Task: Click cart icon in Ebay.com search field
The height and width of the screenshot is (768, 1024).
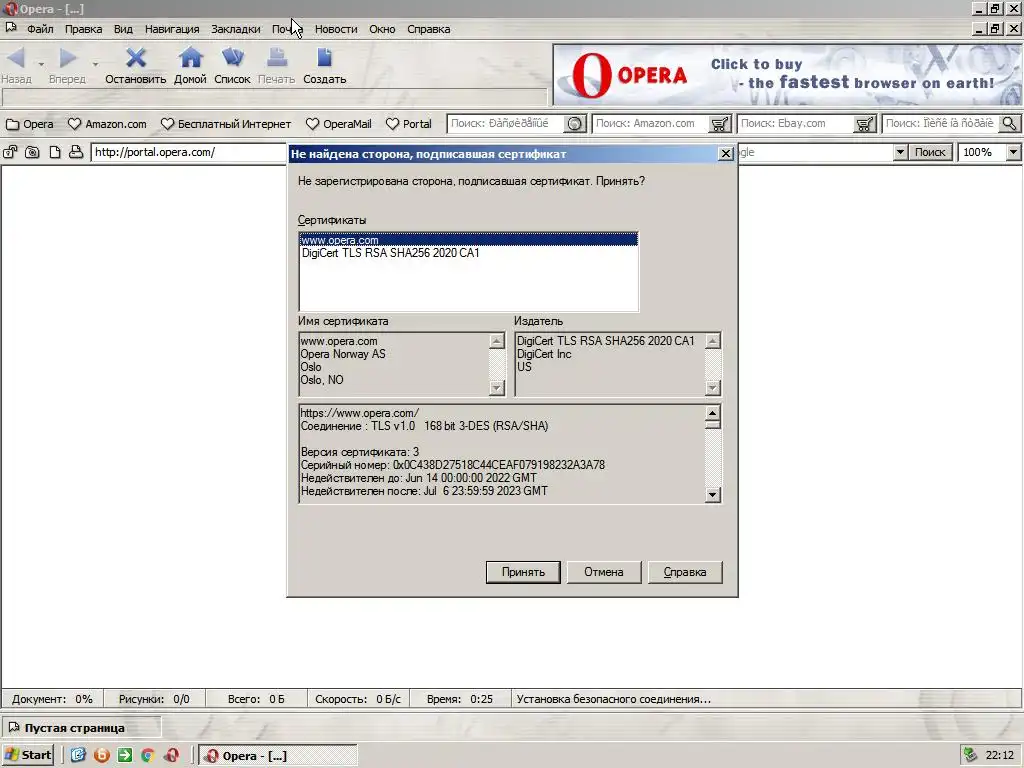Action: pyautogui.click(x=865, y=123)
